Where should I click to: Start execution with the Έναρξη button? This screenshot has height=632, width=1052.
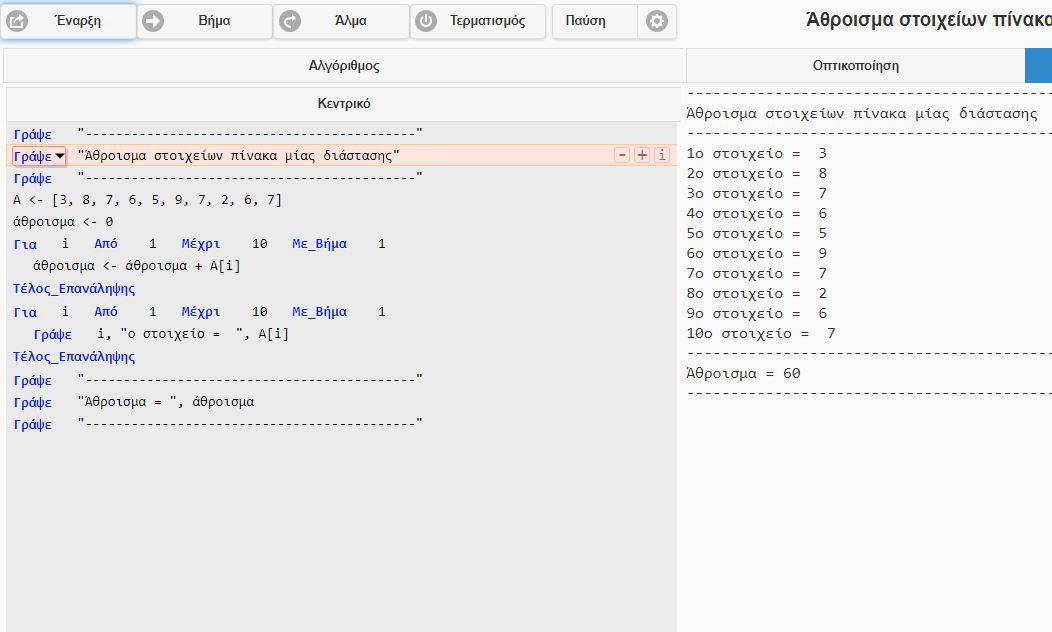tap(68, 21)
